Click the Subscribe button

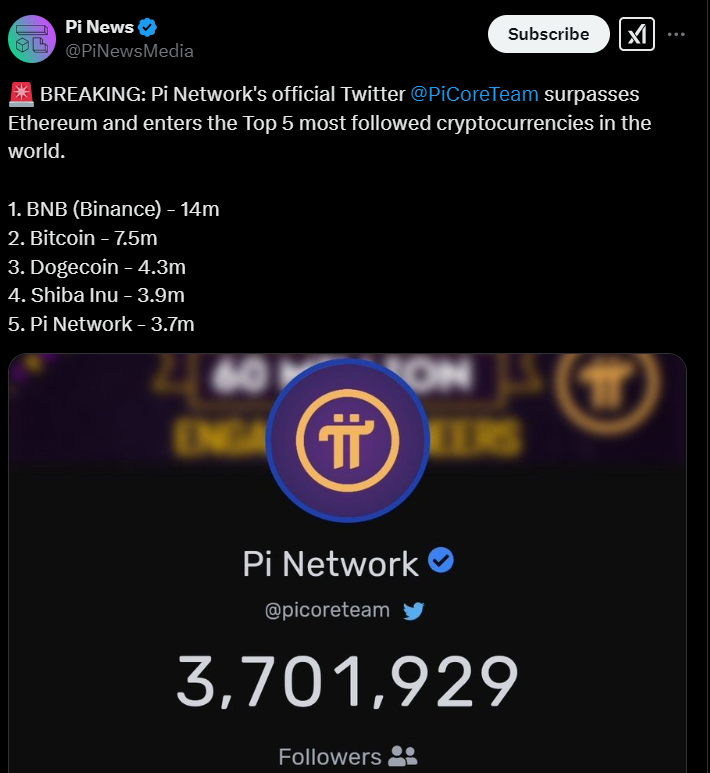549,34
